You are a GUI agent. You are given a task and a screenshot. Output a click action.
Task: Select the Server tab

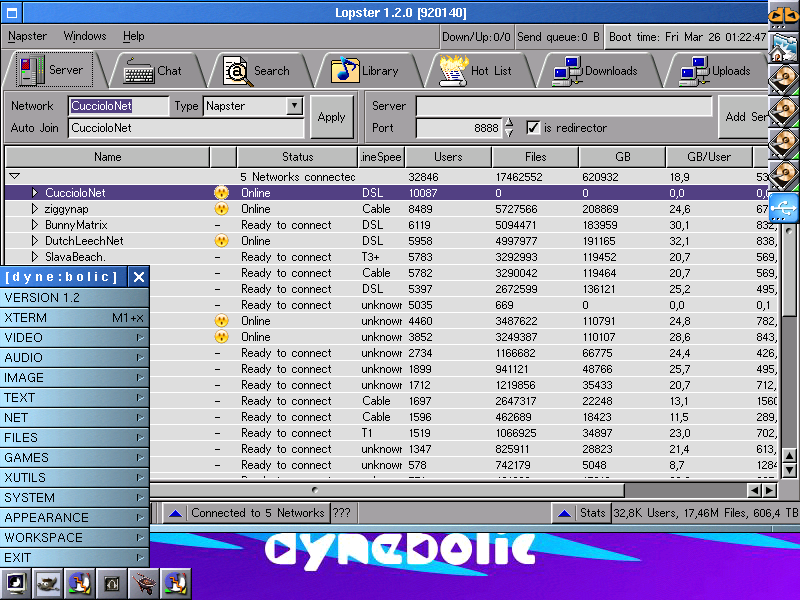(54, 70)
